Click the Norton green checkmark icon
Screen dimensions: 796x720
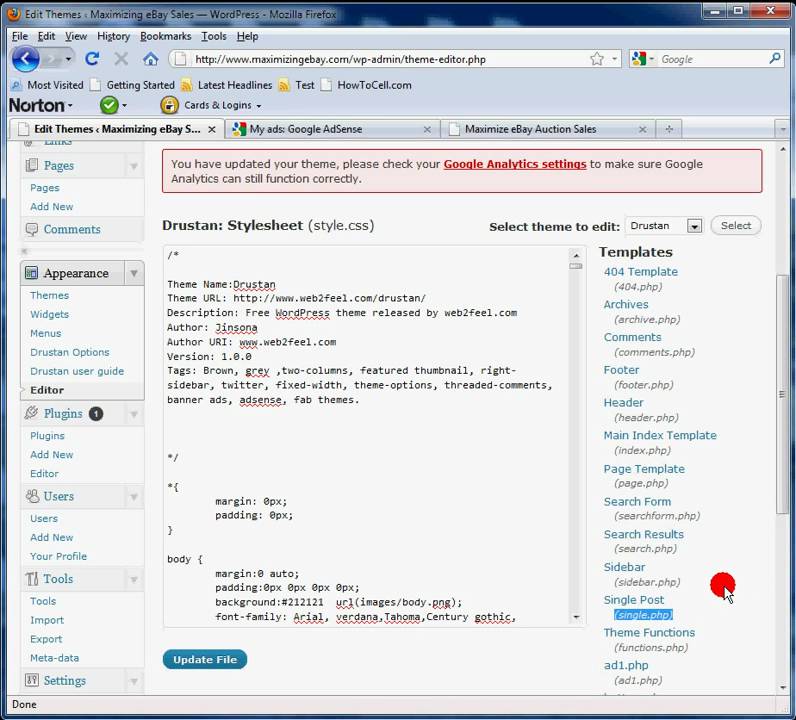[109, 105]
